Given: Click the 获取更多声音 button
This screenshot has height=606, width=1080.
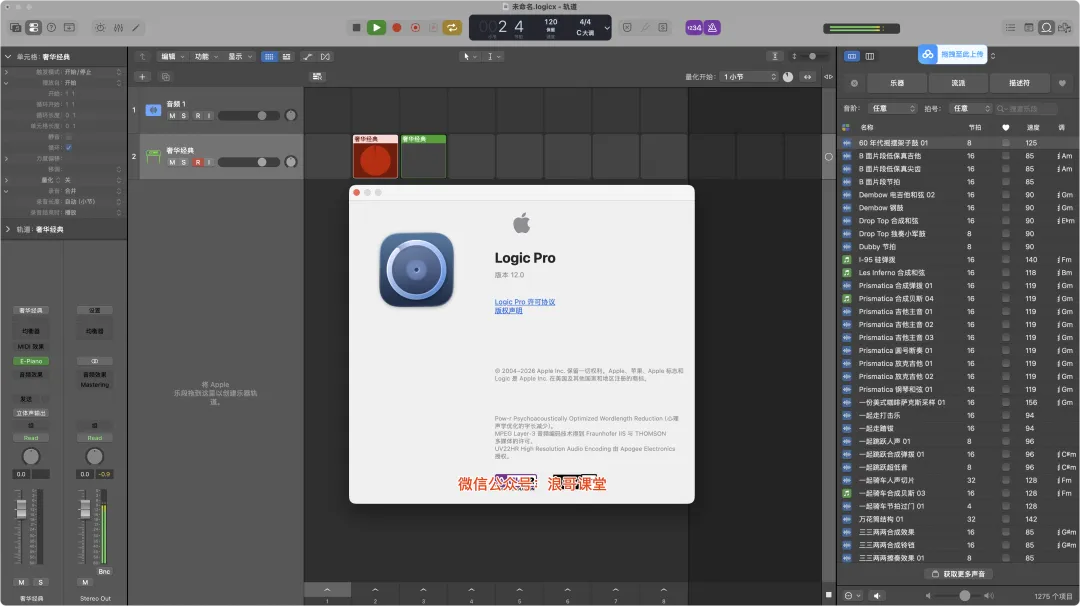Looking at the screenshot, I should (x=958, y=574).
